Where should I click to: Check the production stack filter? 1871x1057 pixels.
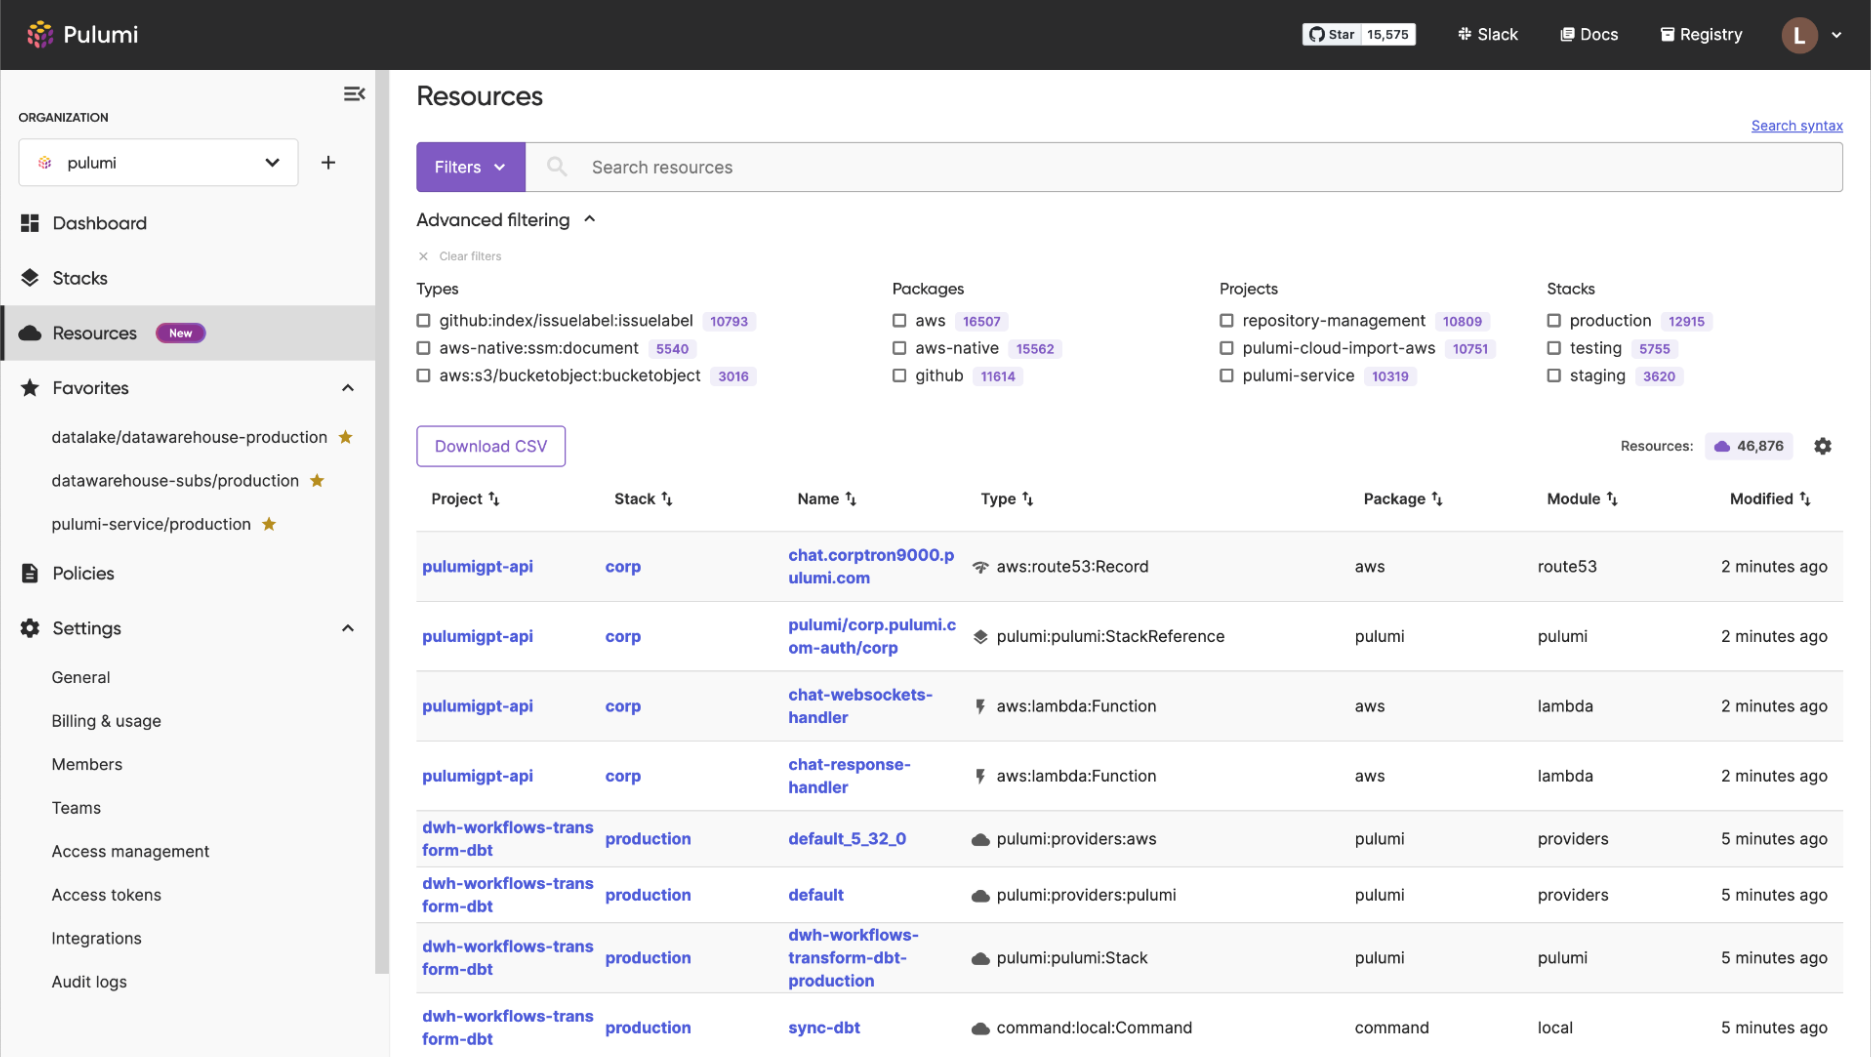click(x=1554, y=321)
